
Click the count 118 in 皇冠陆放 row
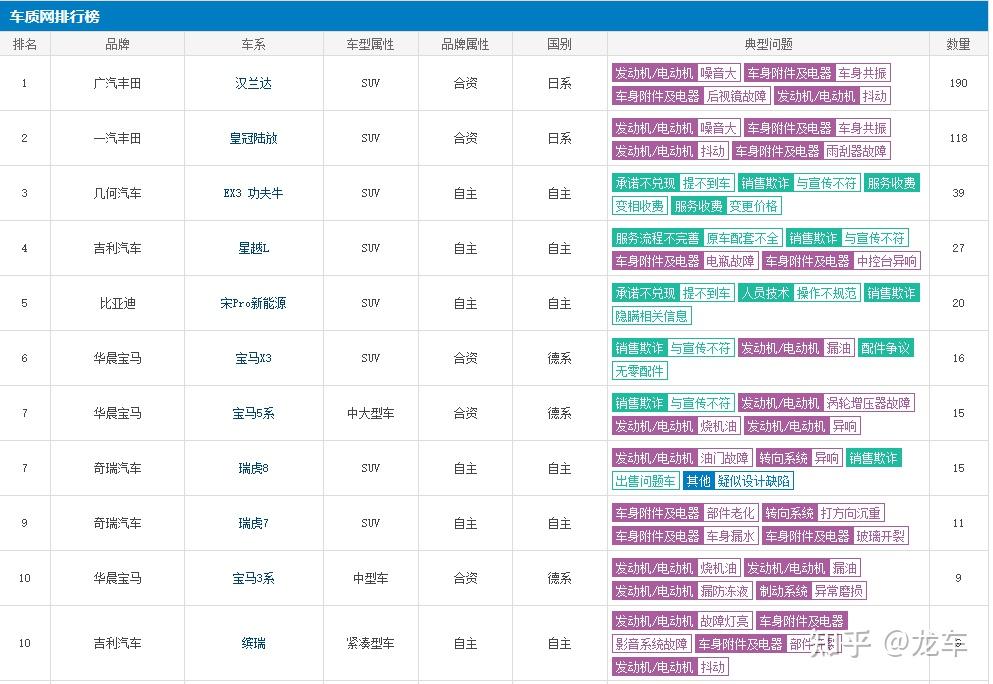pos(958,138)
